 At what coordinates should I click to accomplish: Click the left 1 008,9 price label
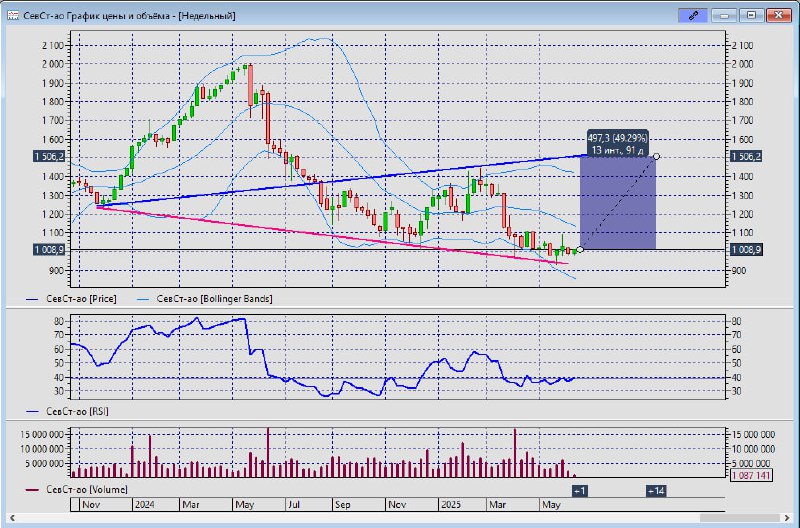click(x=49, y=249)
